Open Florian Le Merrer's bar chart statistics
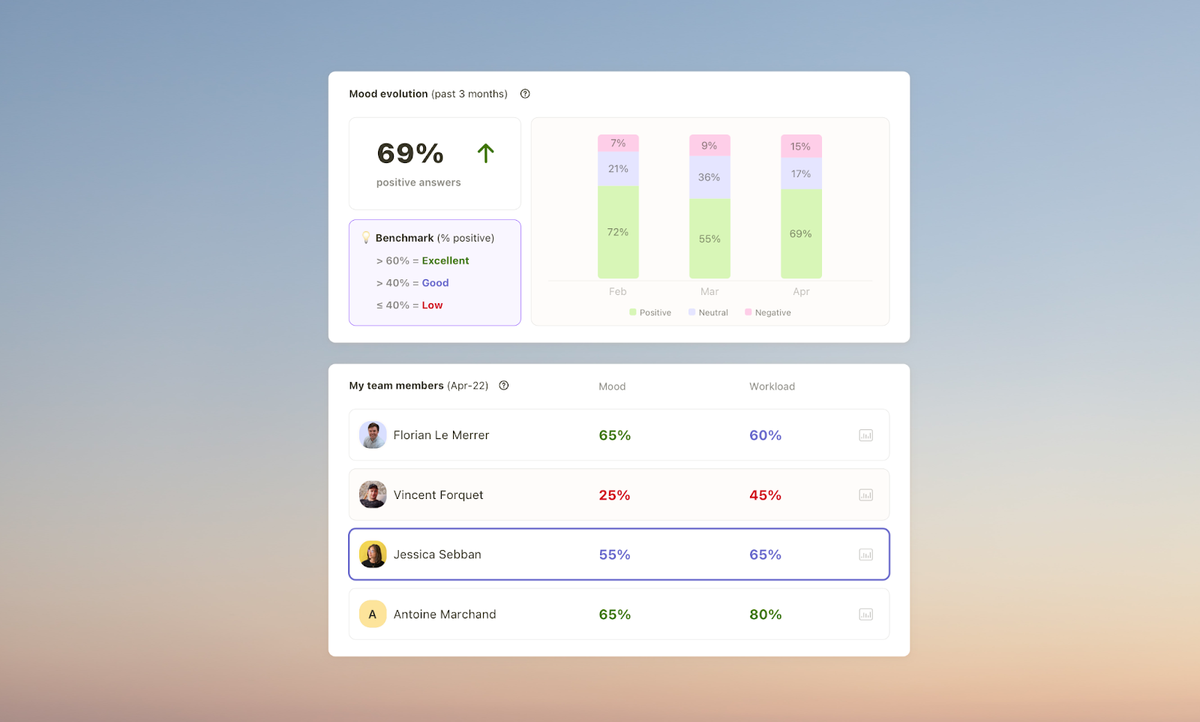Viewport: 1200px width, 722px height. point(866,435)
